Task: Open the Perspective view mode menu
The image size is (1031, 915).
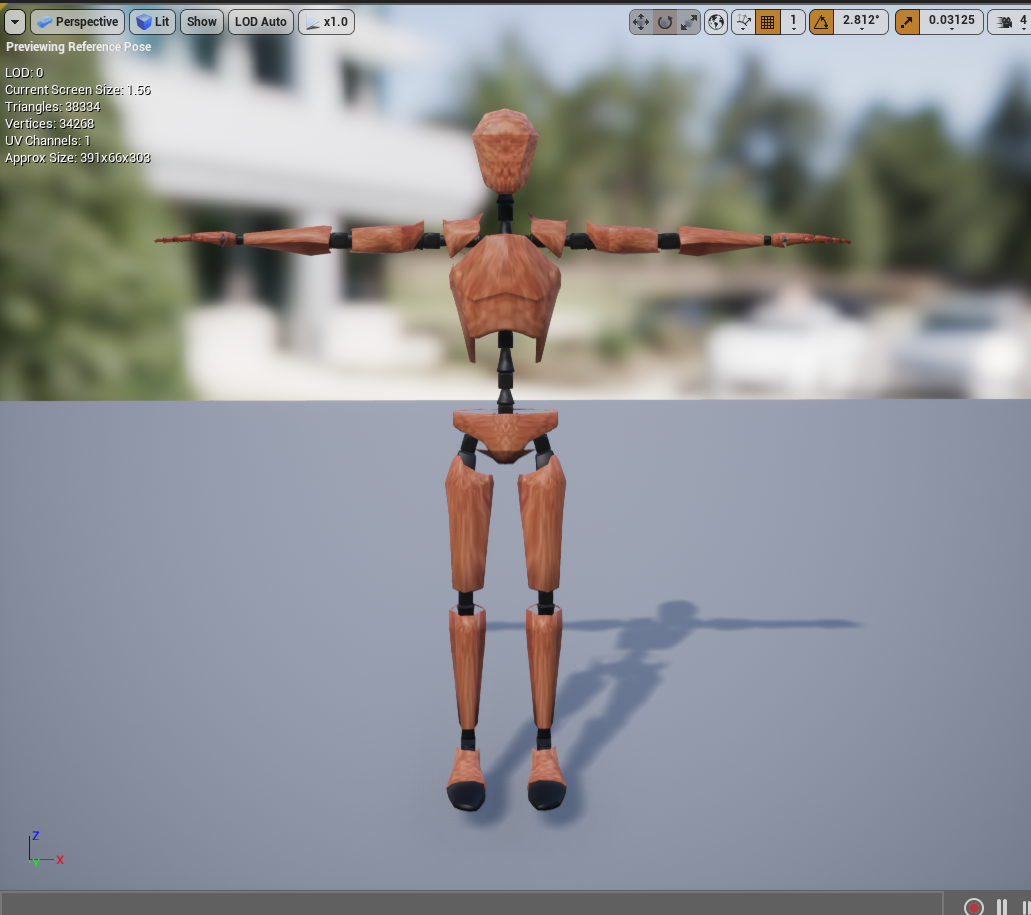Action: [x=78, y=22]
